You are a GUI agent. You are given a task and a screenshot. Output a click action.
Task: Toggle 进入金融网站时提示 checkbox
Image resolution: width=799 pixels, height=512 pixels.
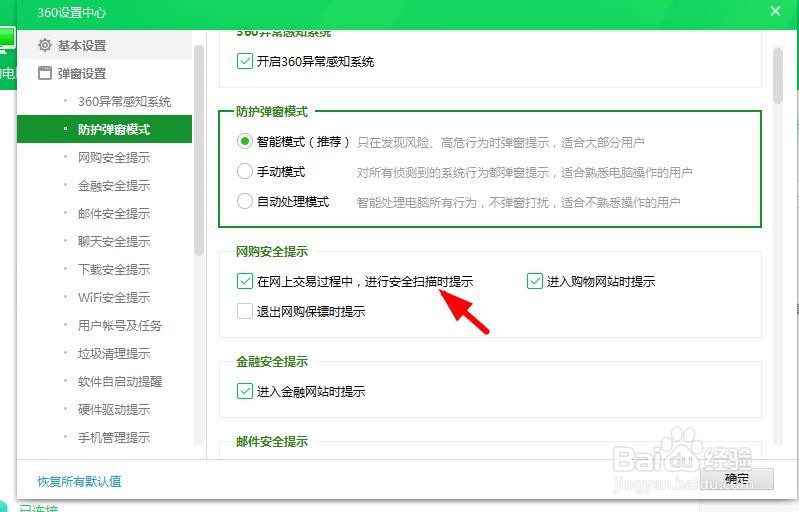coord(245,391)
